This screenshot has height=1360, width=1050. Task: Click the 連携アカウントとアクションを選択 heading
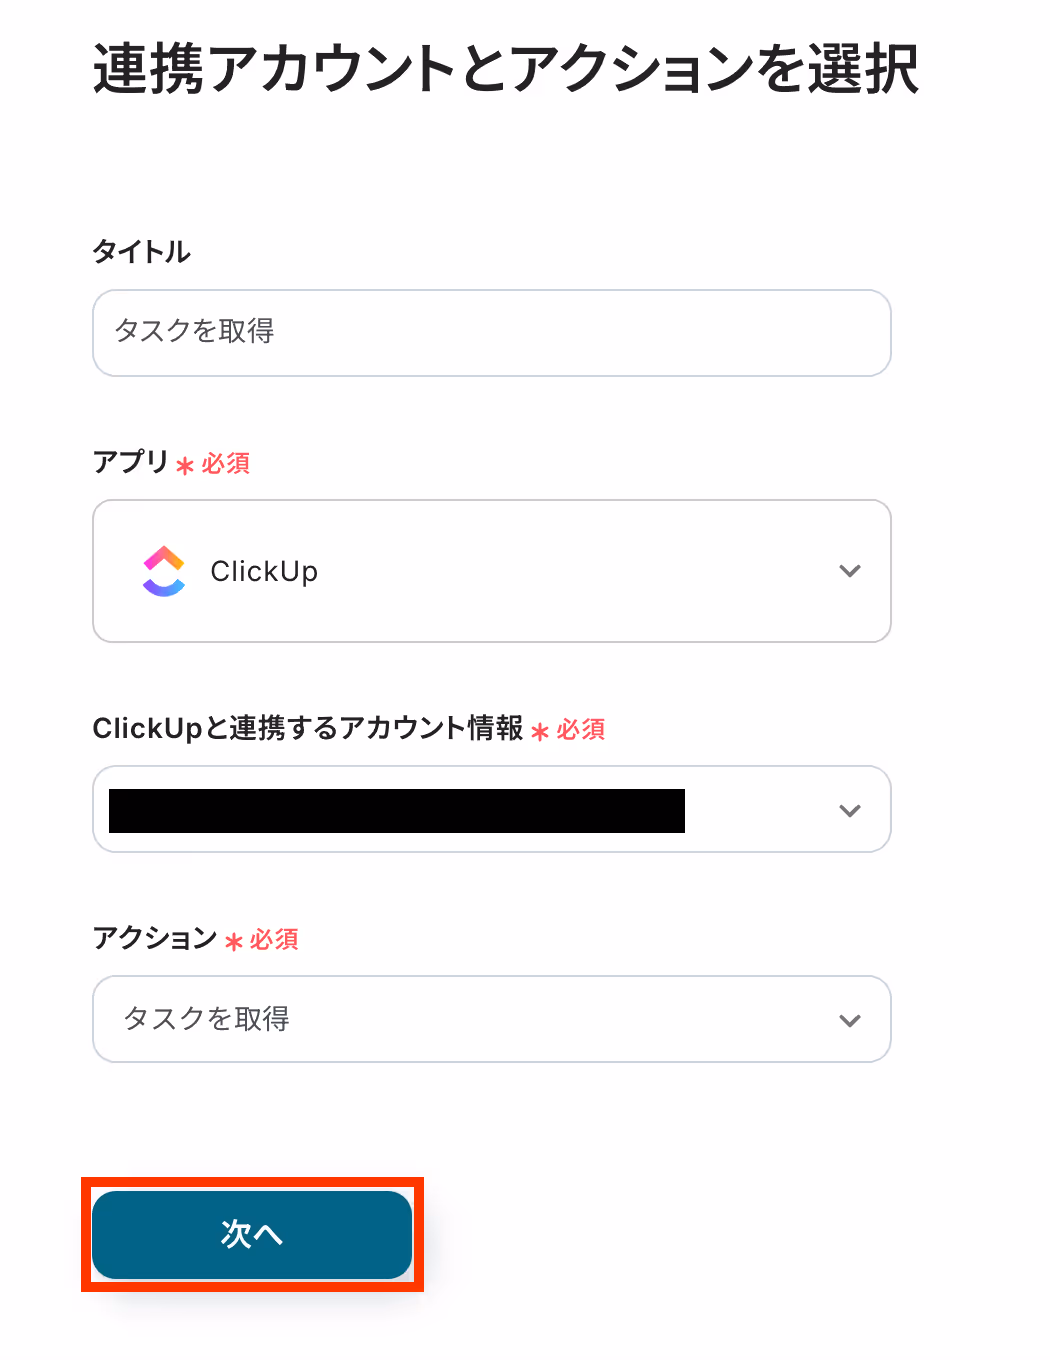[506, 69]
